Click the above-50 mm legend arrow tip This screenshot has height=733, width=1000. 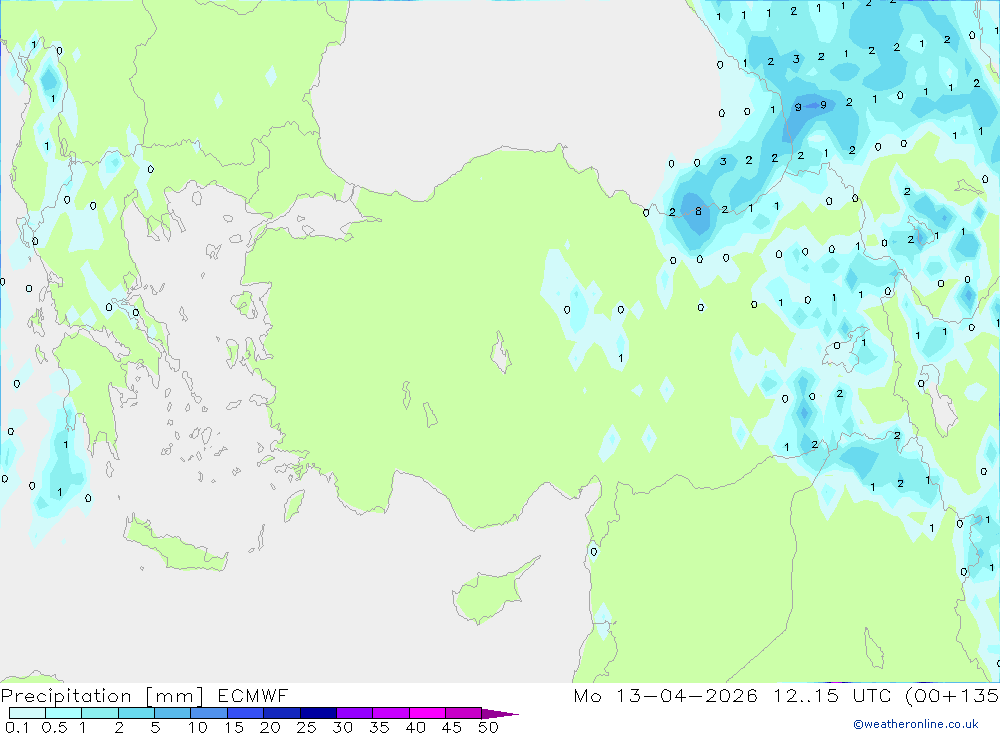501,713
